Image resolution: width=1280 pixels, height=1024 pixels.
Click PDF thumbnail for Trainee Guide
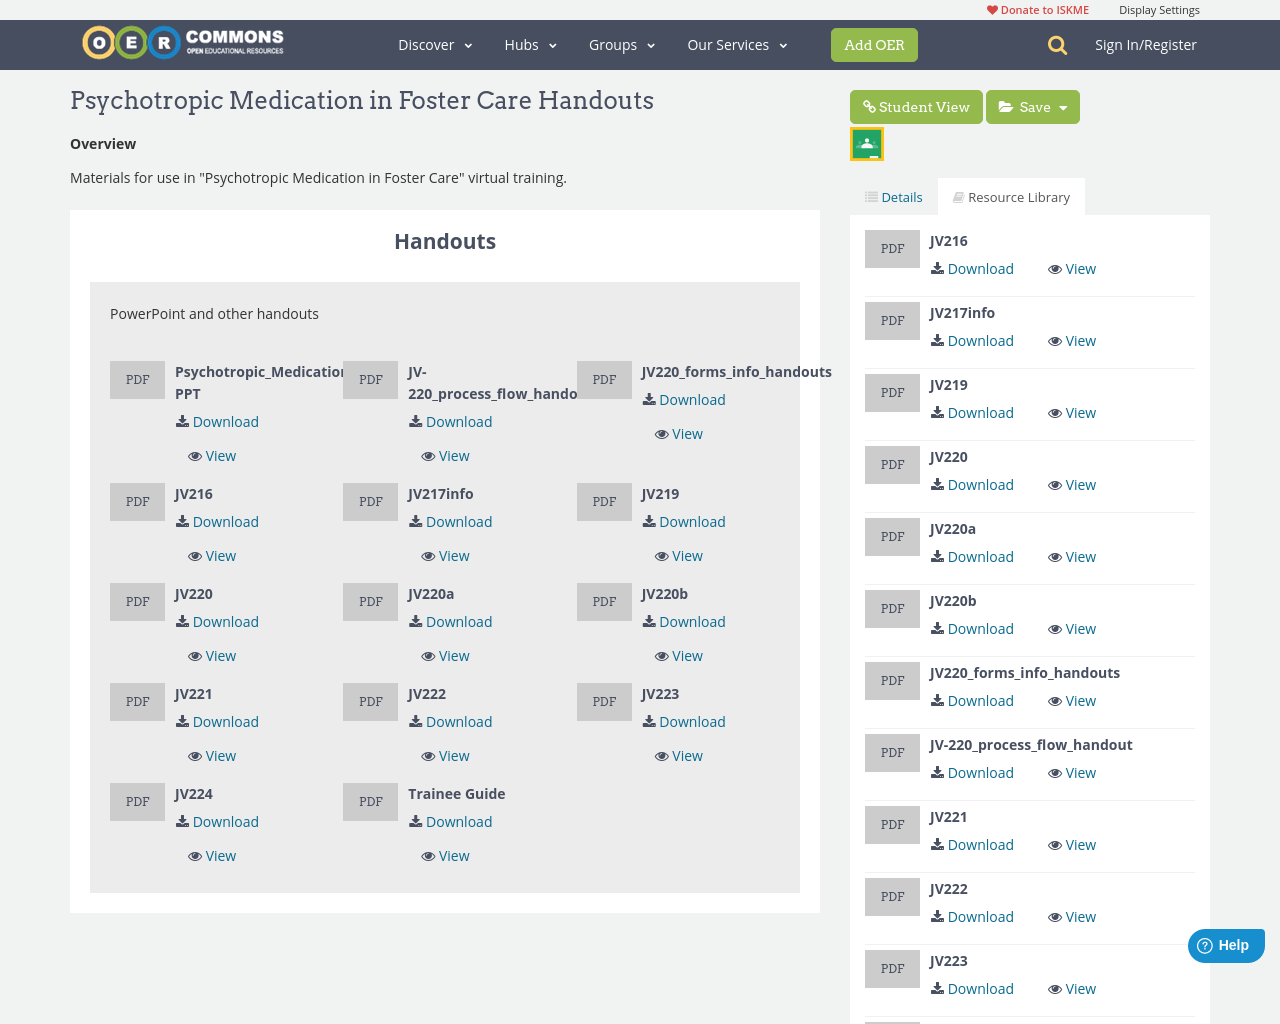pyautogui.click(x=370, y=802)
